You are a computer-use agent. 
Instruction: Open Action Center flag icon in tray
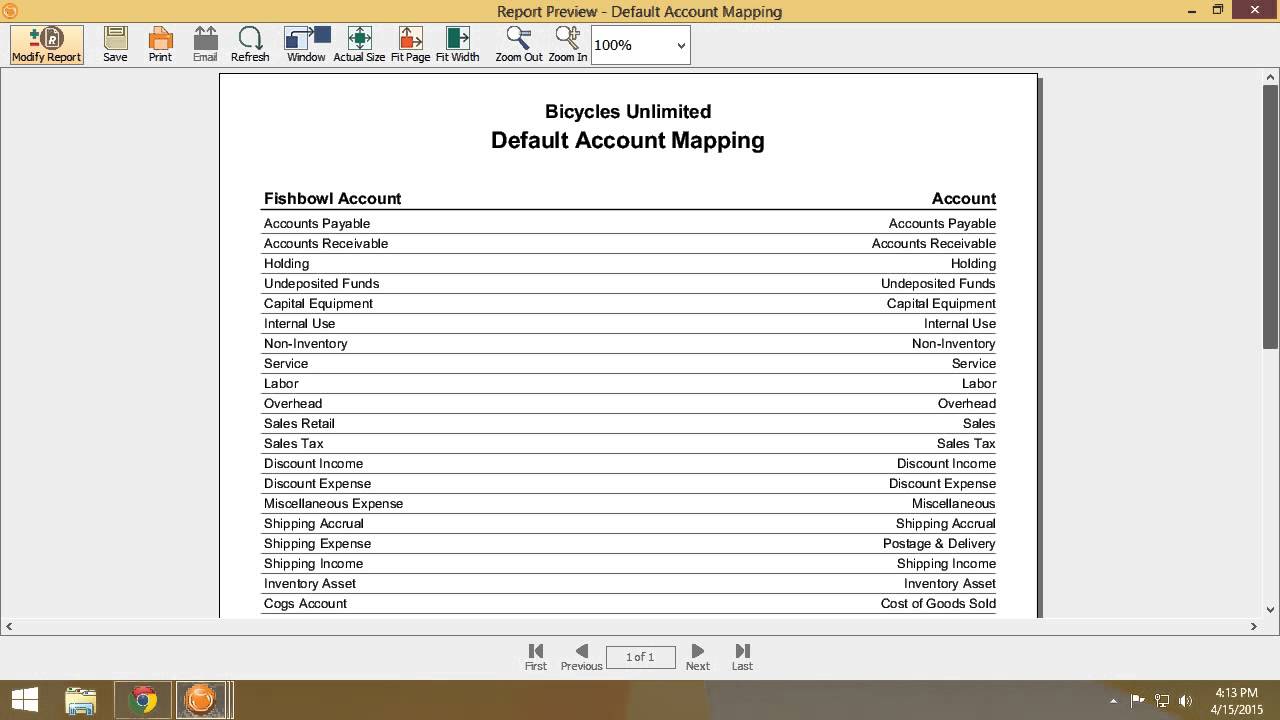point(1137,701)
